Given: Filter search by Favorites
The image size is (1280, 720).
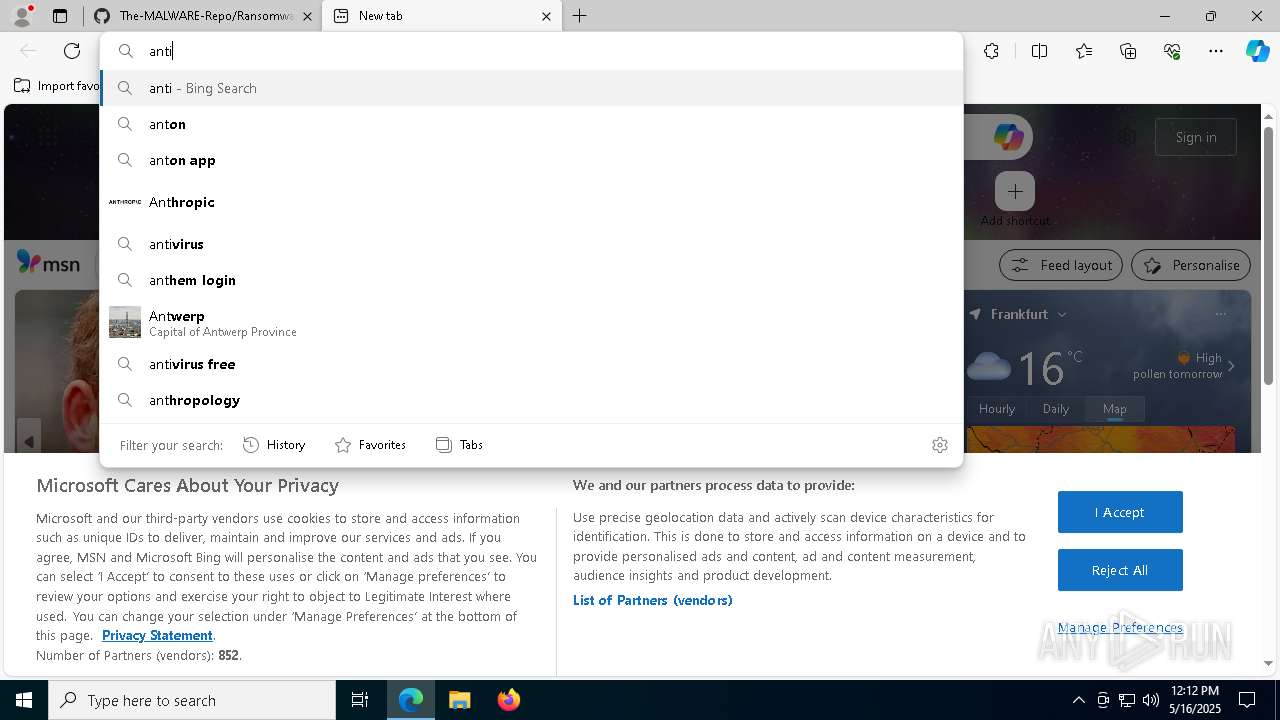Looking at the screenshot, I should [x=370, y=445].
